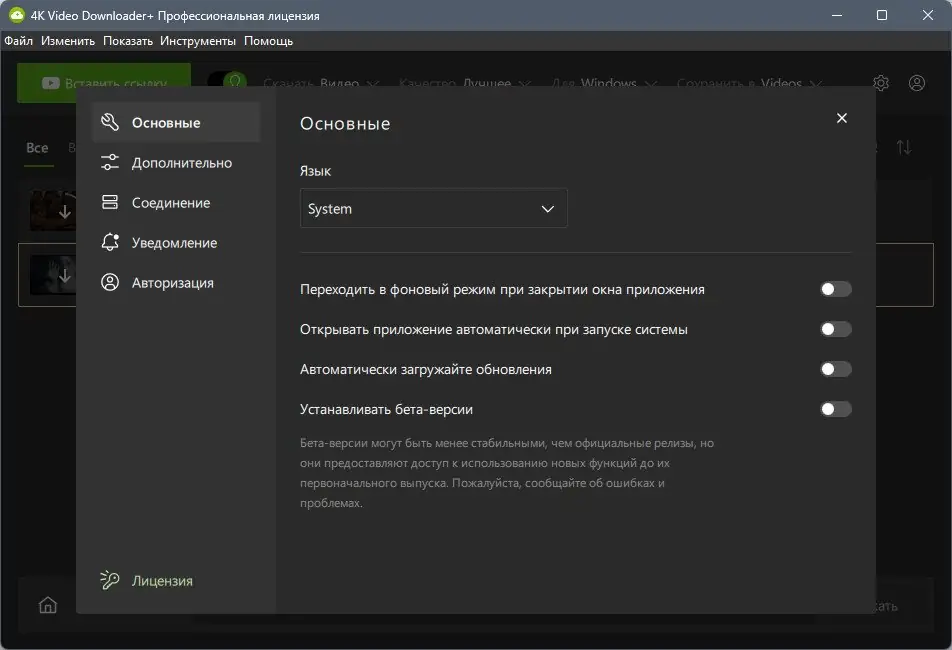Open the user account profile icon
The image size is (952, 650).
(x=917, y=83)
